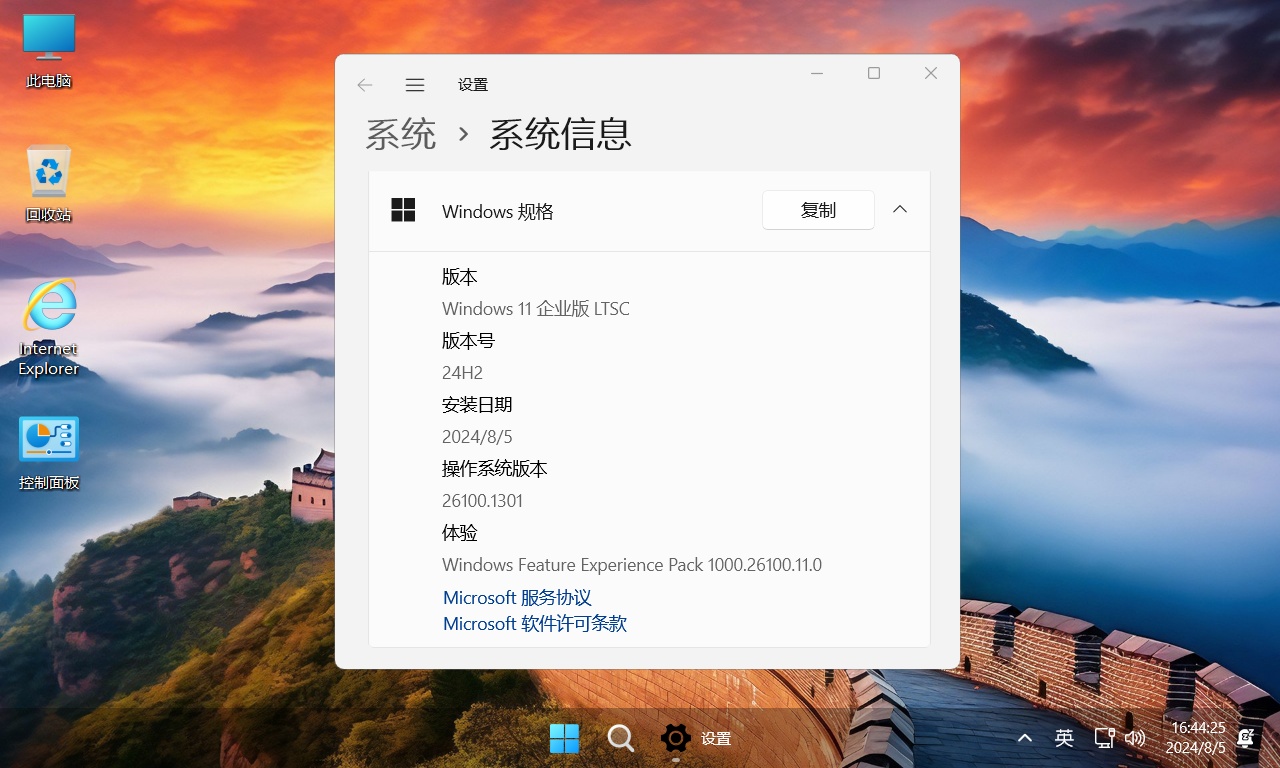
Task: Select the OS build 26100.1301
Action: coord(482,501)
